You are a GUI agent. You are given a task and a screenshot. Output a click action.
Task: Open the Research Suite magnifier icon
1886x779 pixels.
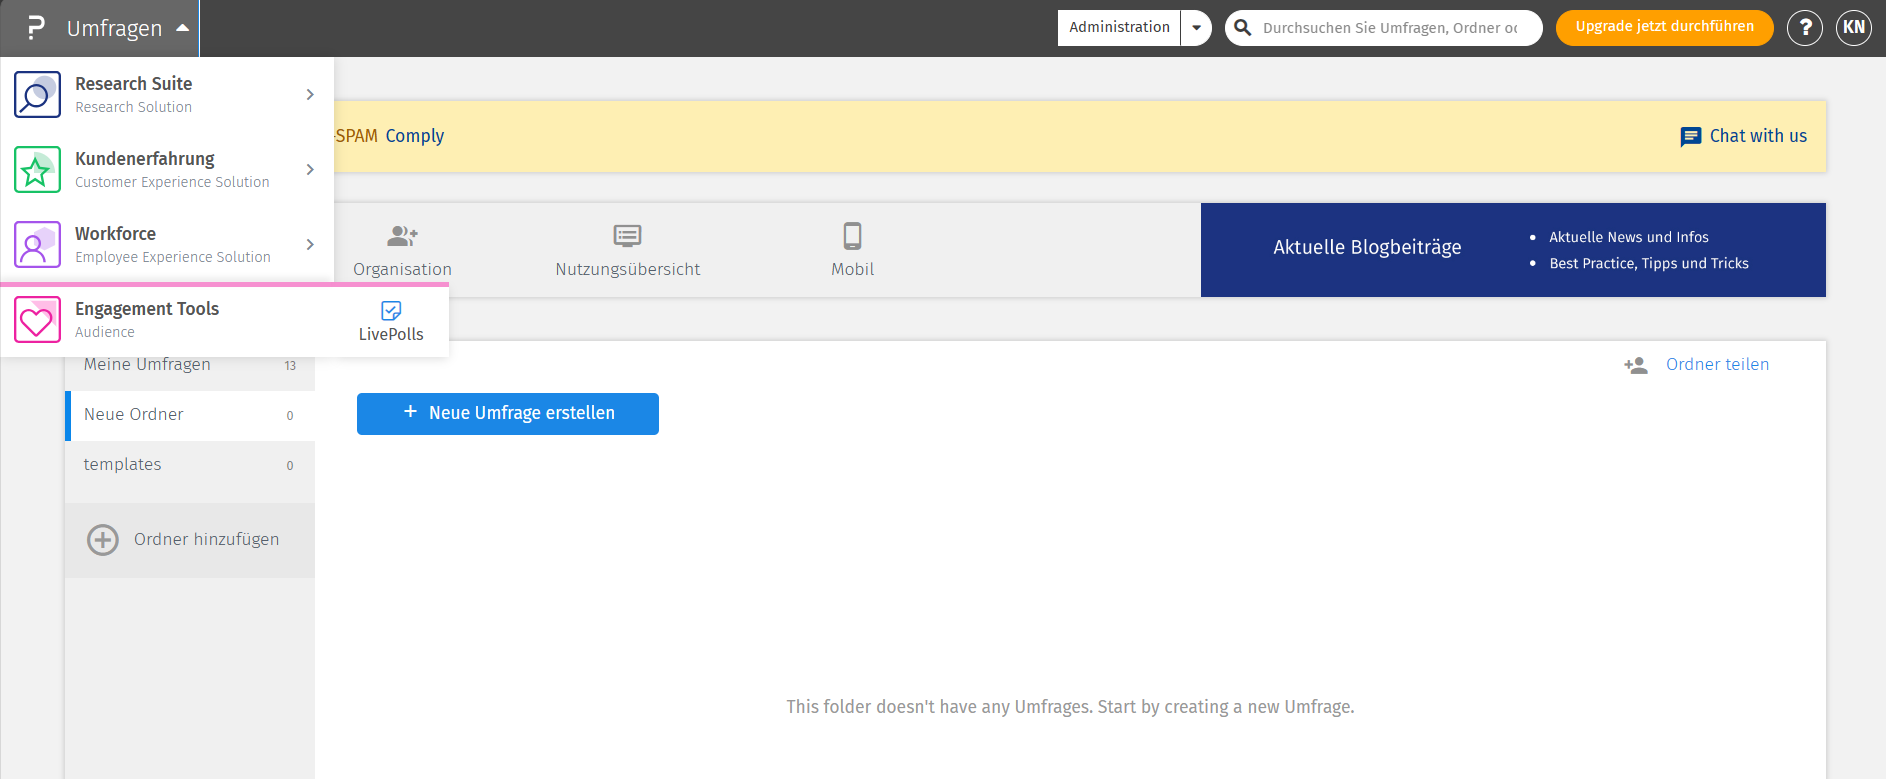(38, 95)
